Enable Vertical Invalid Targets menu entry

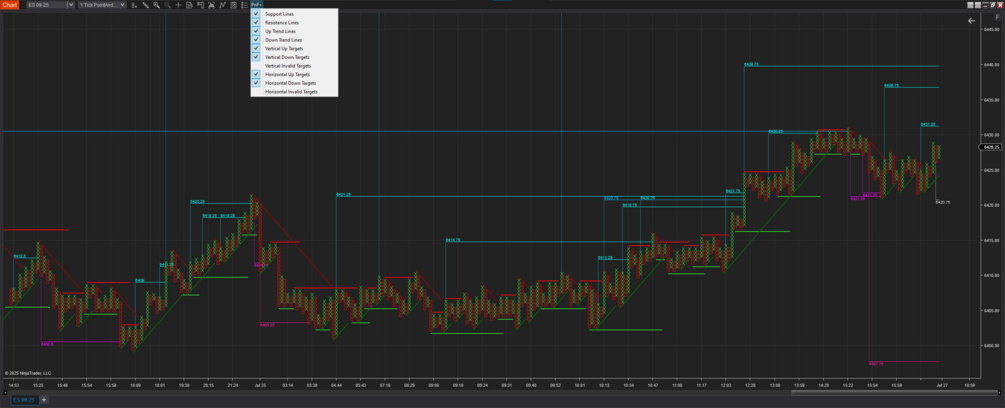click(294, 65)
